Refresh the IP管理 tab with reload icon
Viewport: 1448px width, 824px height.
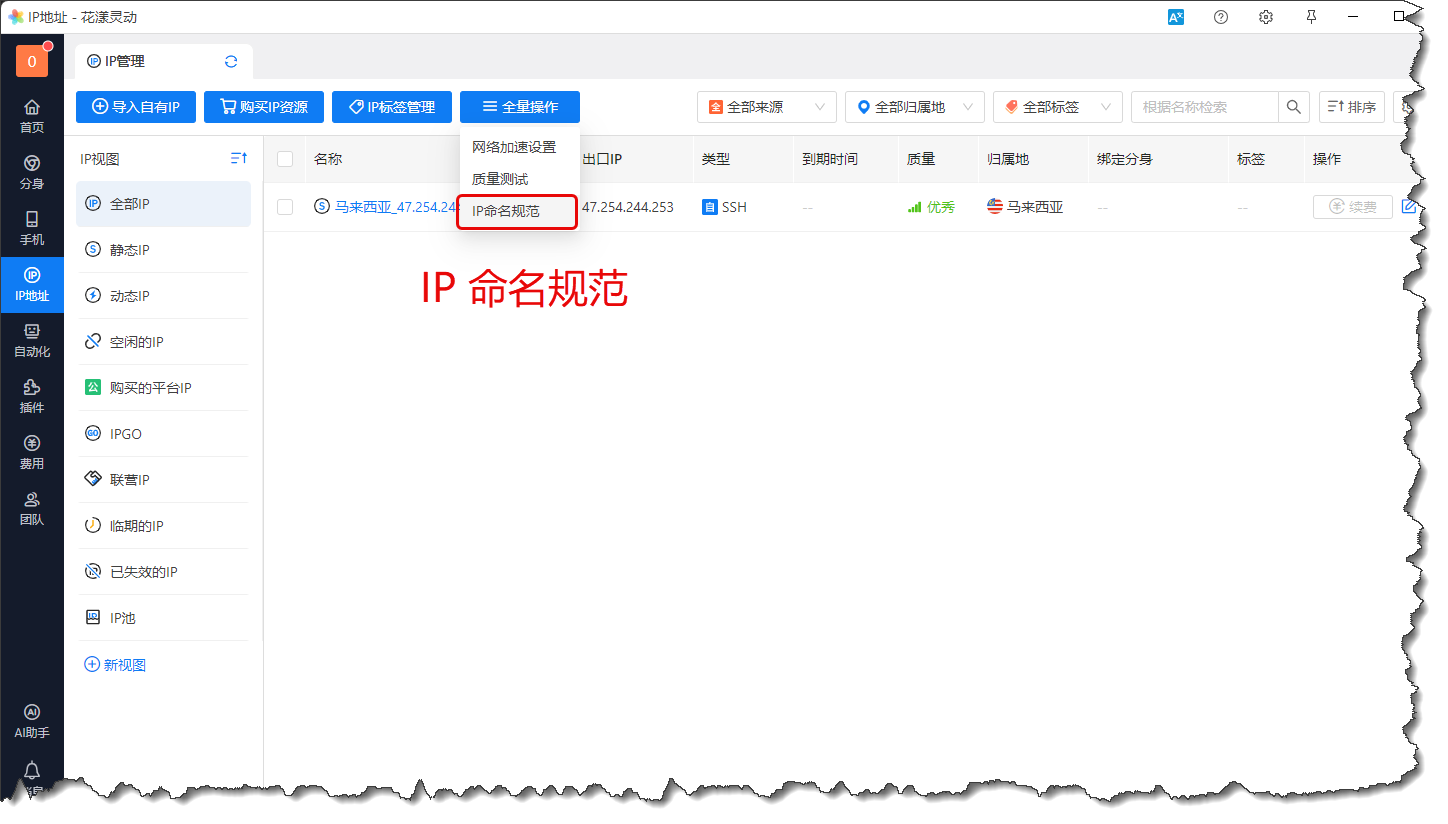(231, 61)
